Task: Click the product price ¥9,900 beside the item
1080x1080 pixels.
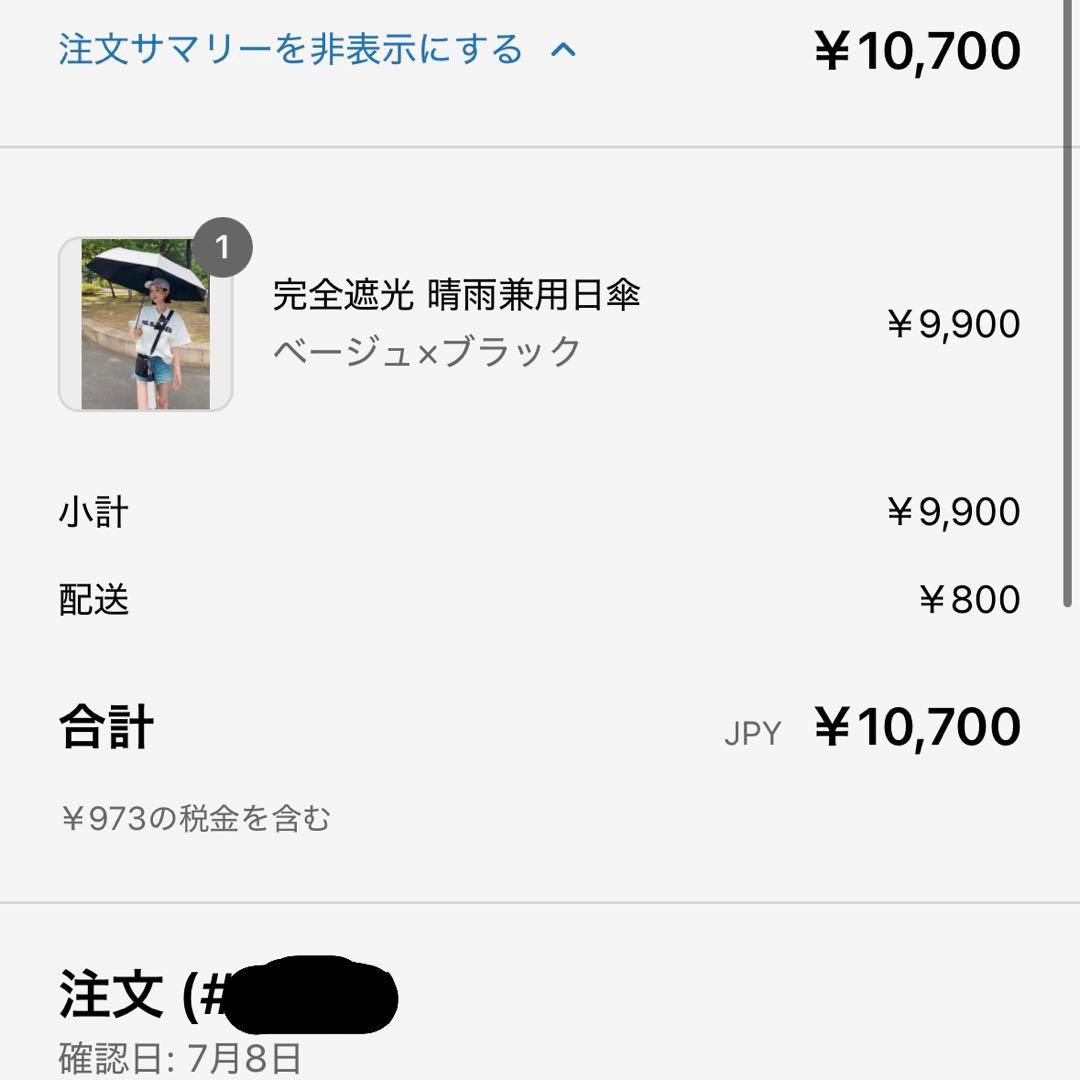Action: pos(953,324)
